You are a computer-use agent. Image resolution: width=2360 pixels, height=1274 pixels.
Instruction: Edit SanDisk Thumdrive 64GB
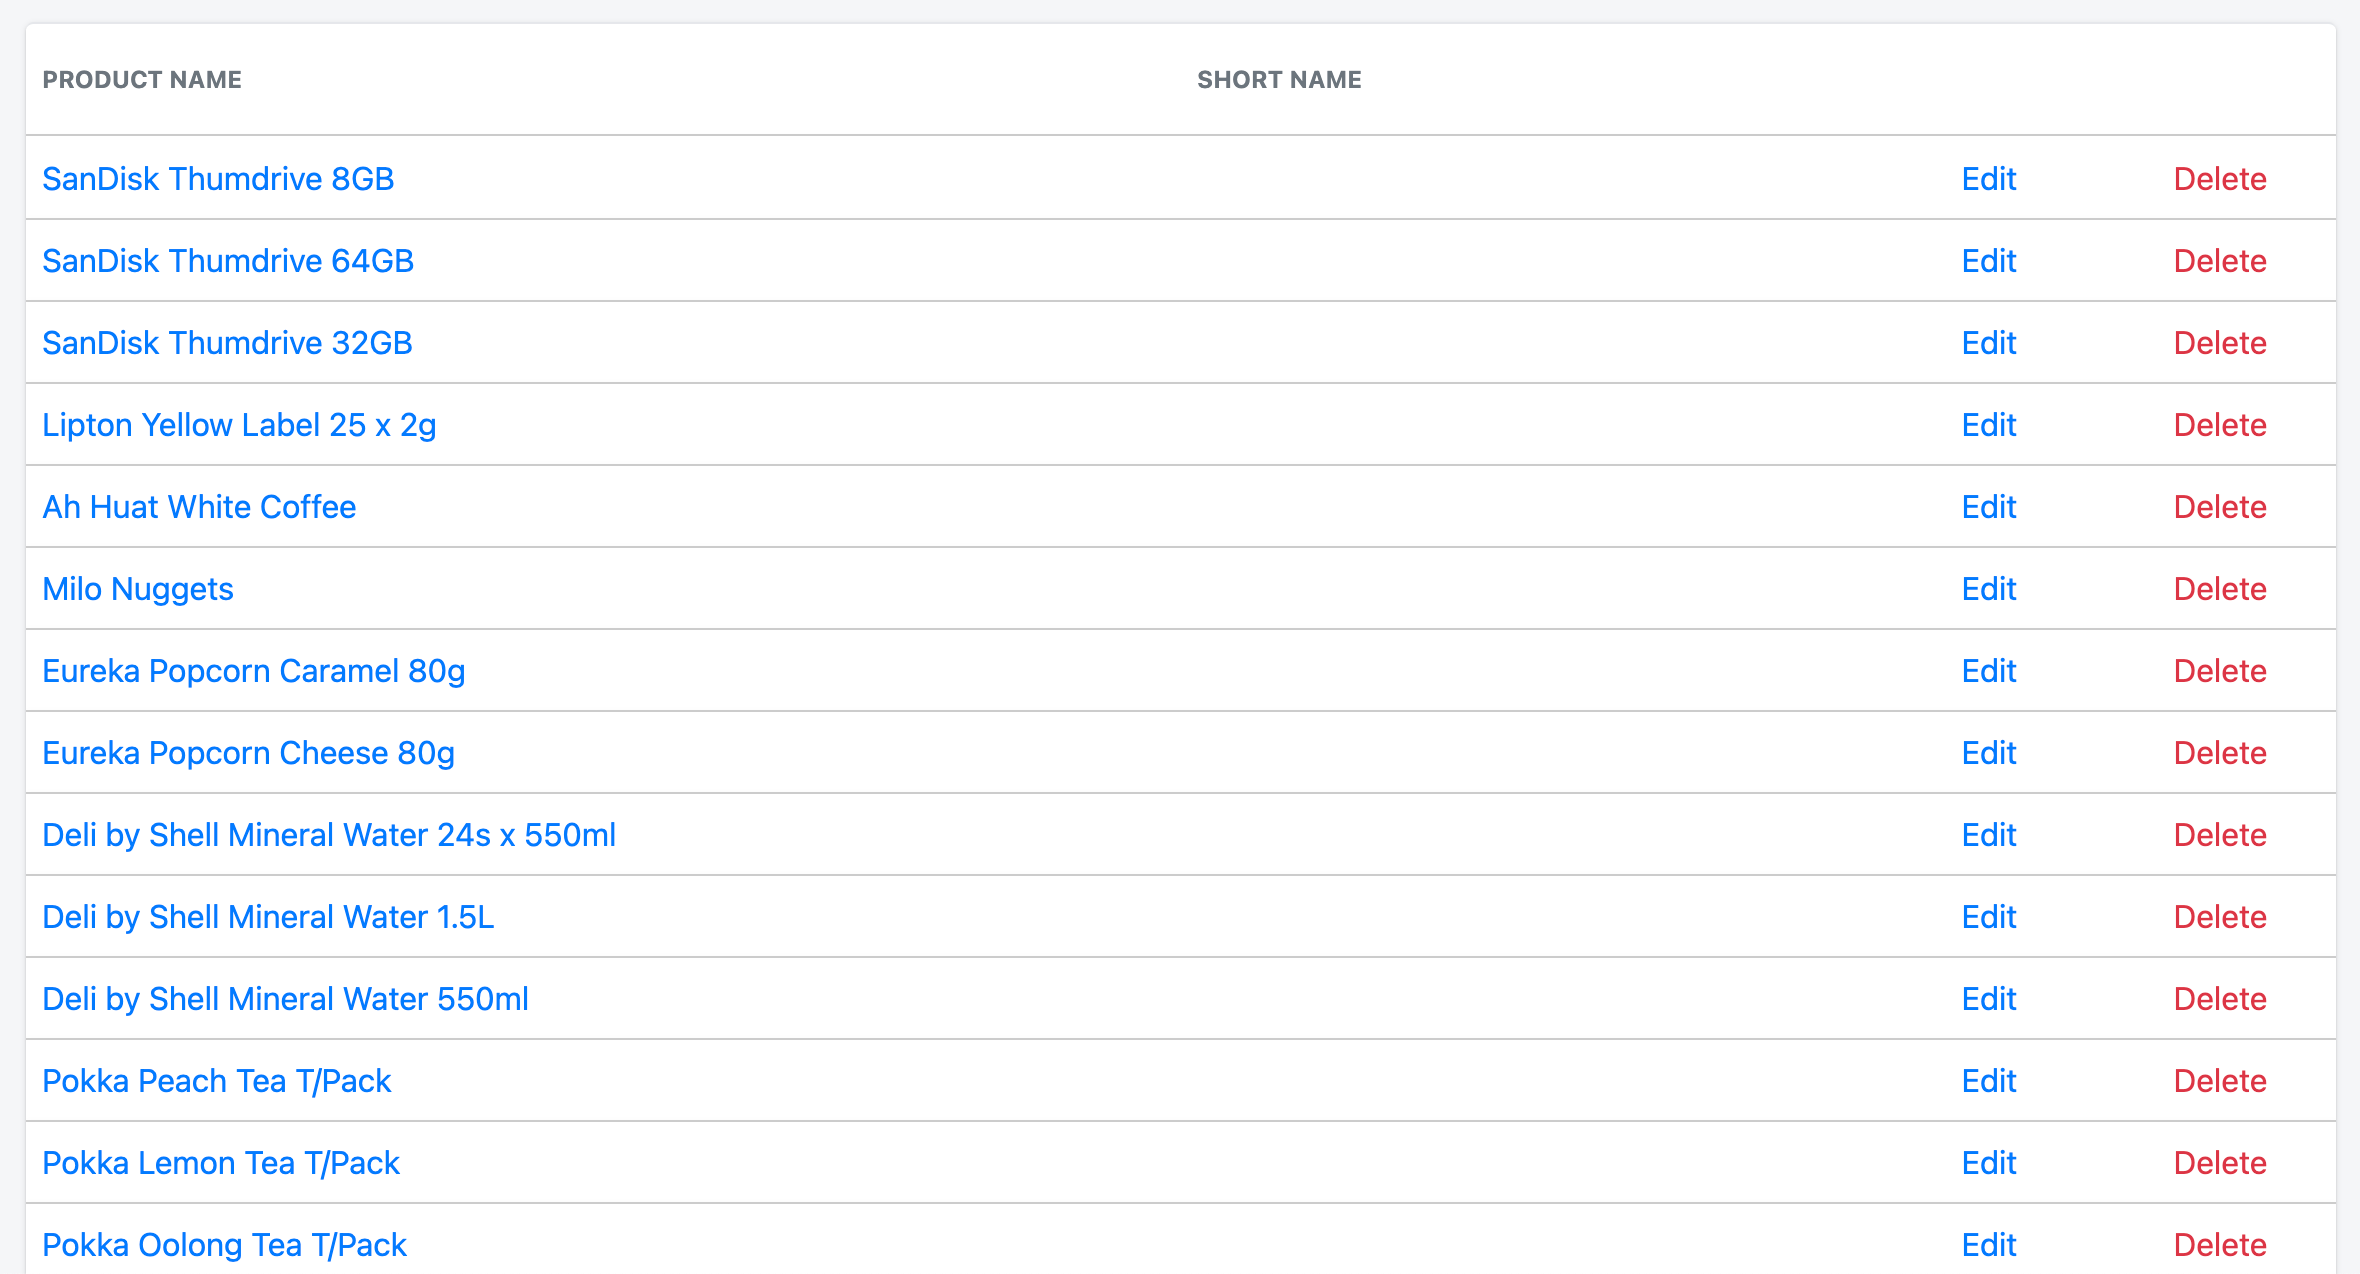click(x=1988, y=261)
